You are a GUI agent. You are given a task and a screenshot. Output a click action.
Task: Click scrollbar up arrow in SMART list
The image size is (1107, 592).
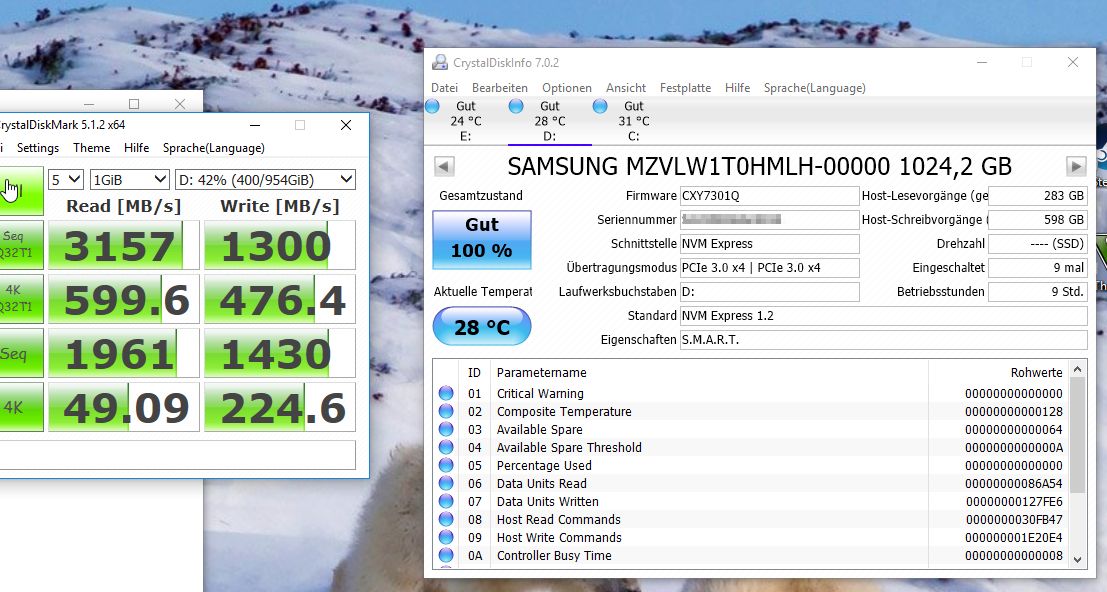[1077, 369]
